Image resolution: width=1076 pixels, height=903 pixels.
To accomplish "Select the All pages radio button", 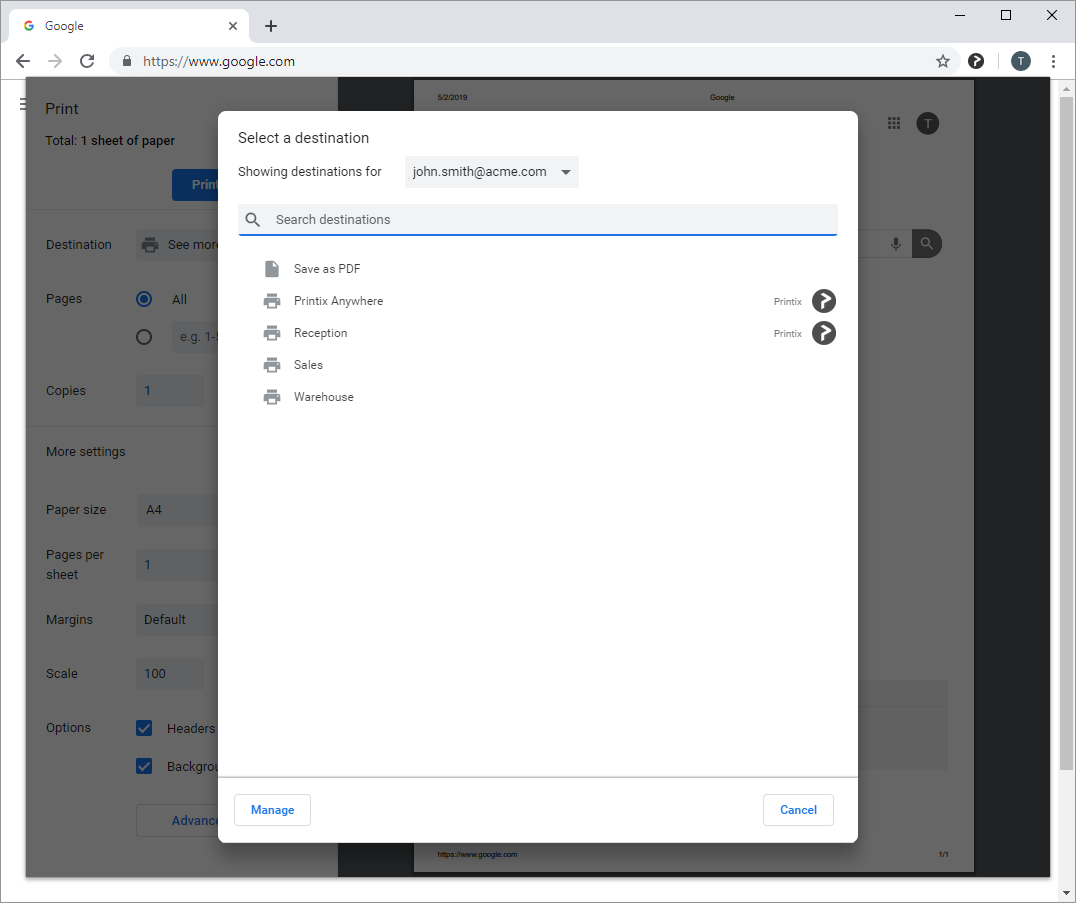I will pyautogui.click(x=144, y=298).
